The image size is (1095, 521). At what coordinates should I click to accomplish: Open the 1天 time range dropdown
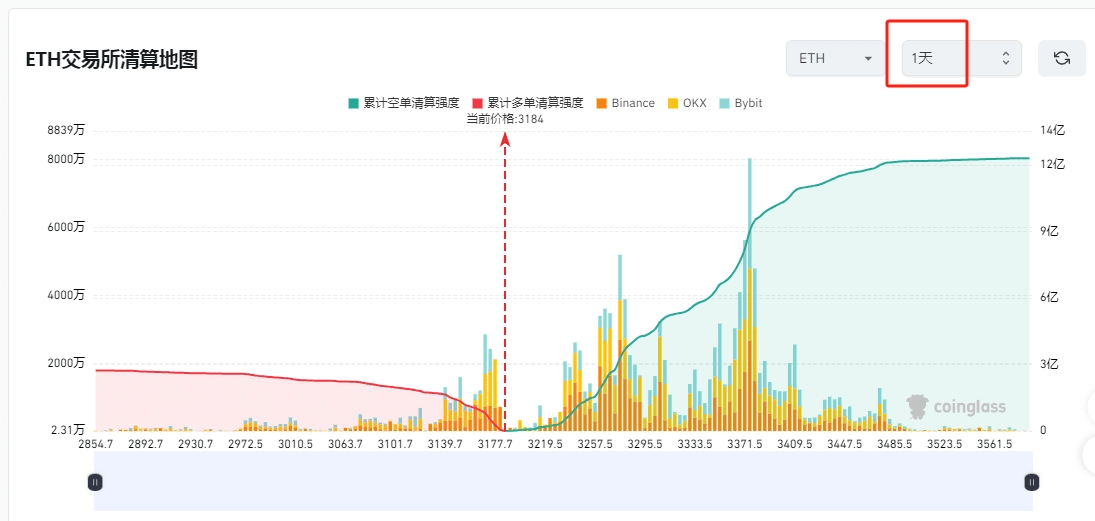[x=960, y=59]
